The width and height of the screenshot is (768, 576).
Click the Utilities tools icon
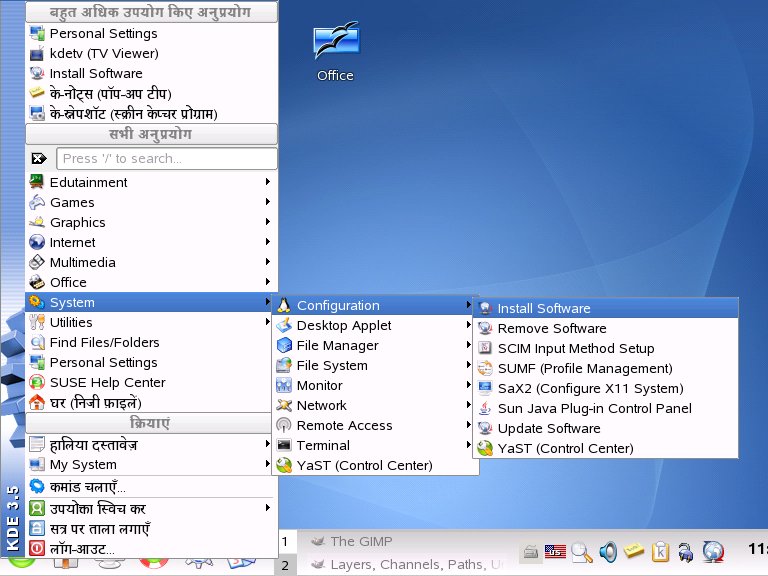tap(37, 322)
